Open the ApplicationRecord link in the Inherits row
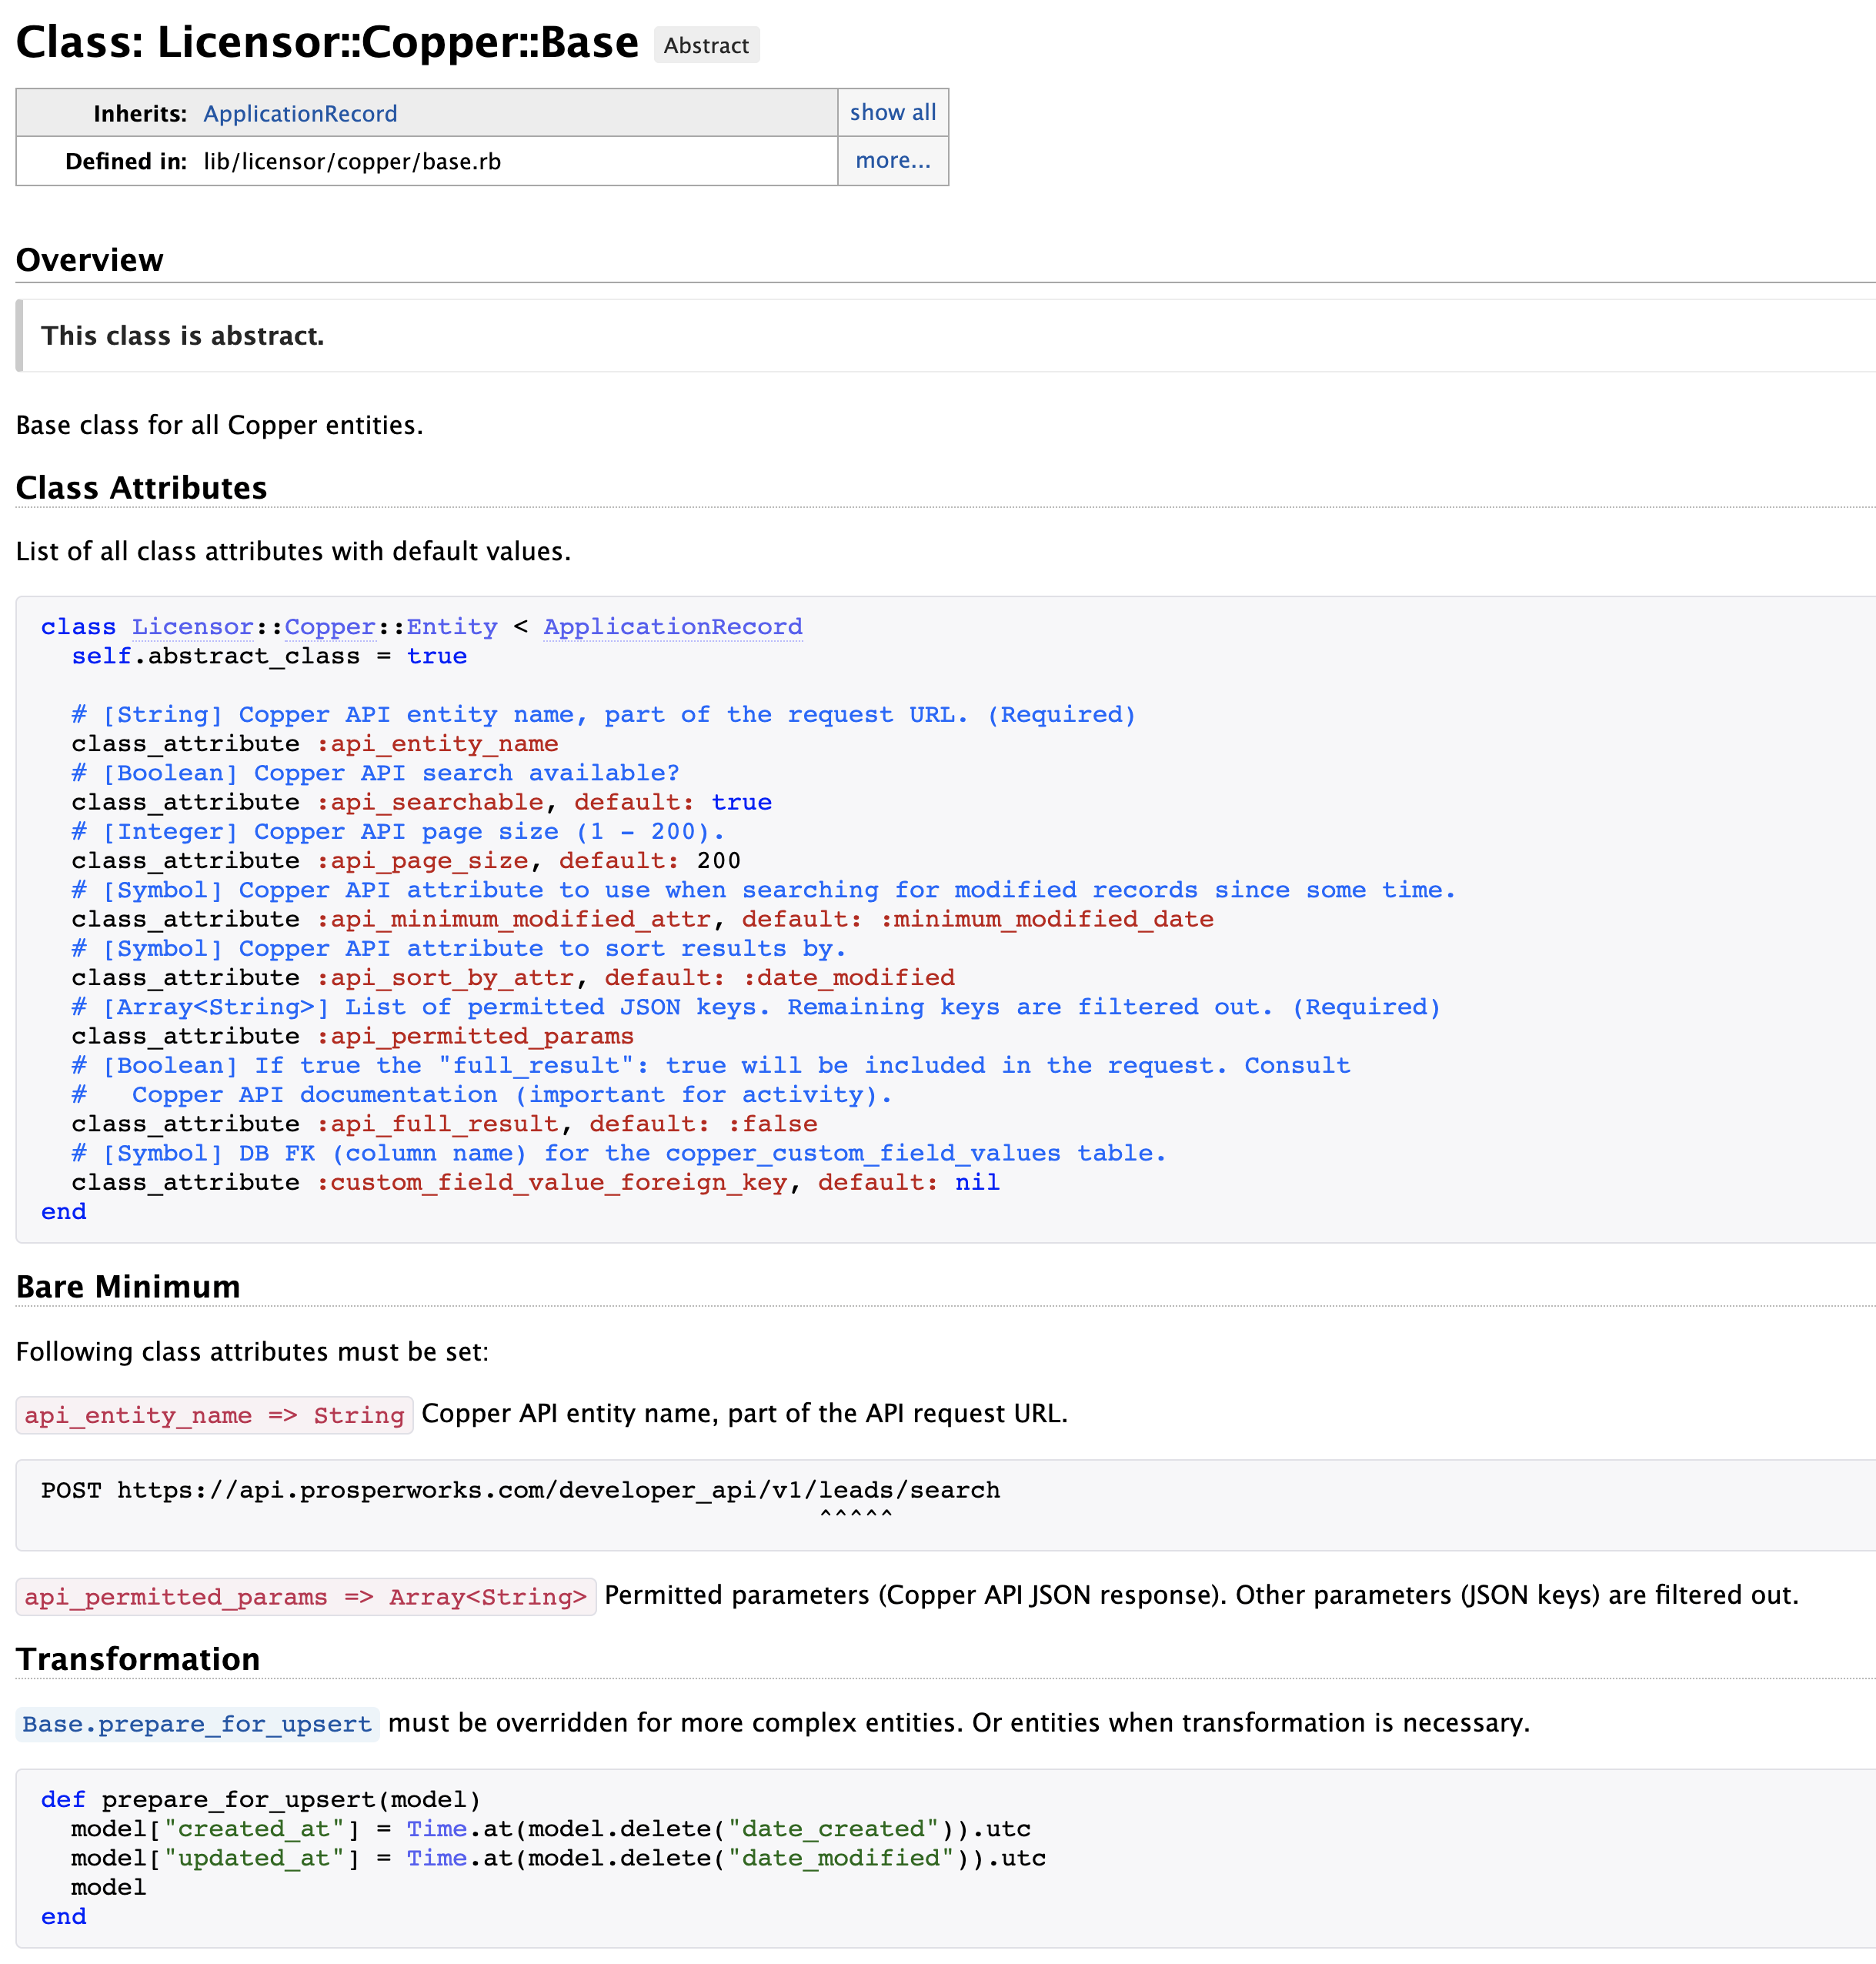 point(299,113)
